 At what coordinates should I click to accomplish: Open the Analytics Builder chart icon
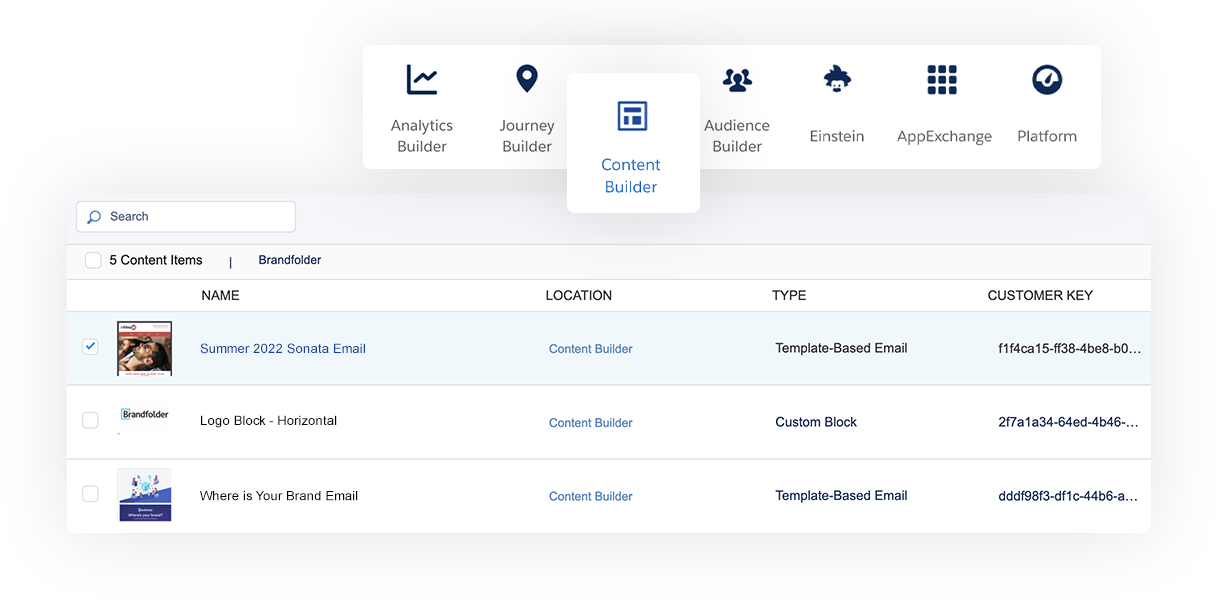[x=422, y=79]
